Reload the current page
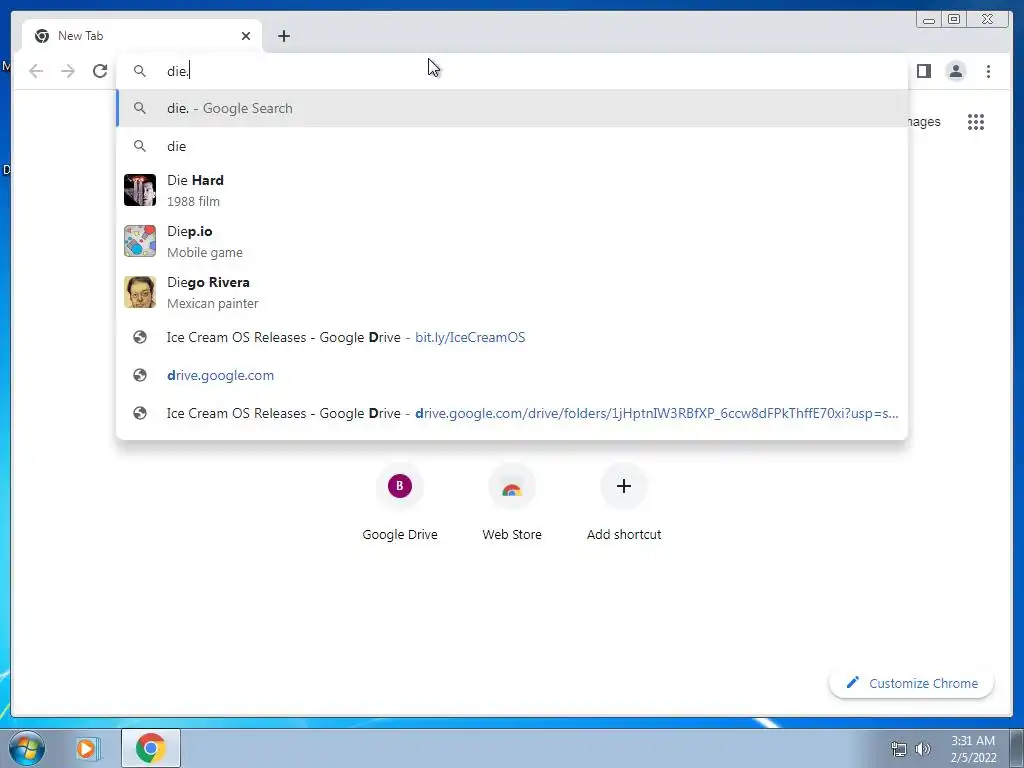 (x=100, y=71)
